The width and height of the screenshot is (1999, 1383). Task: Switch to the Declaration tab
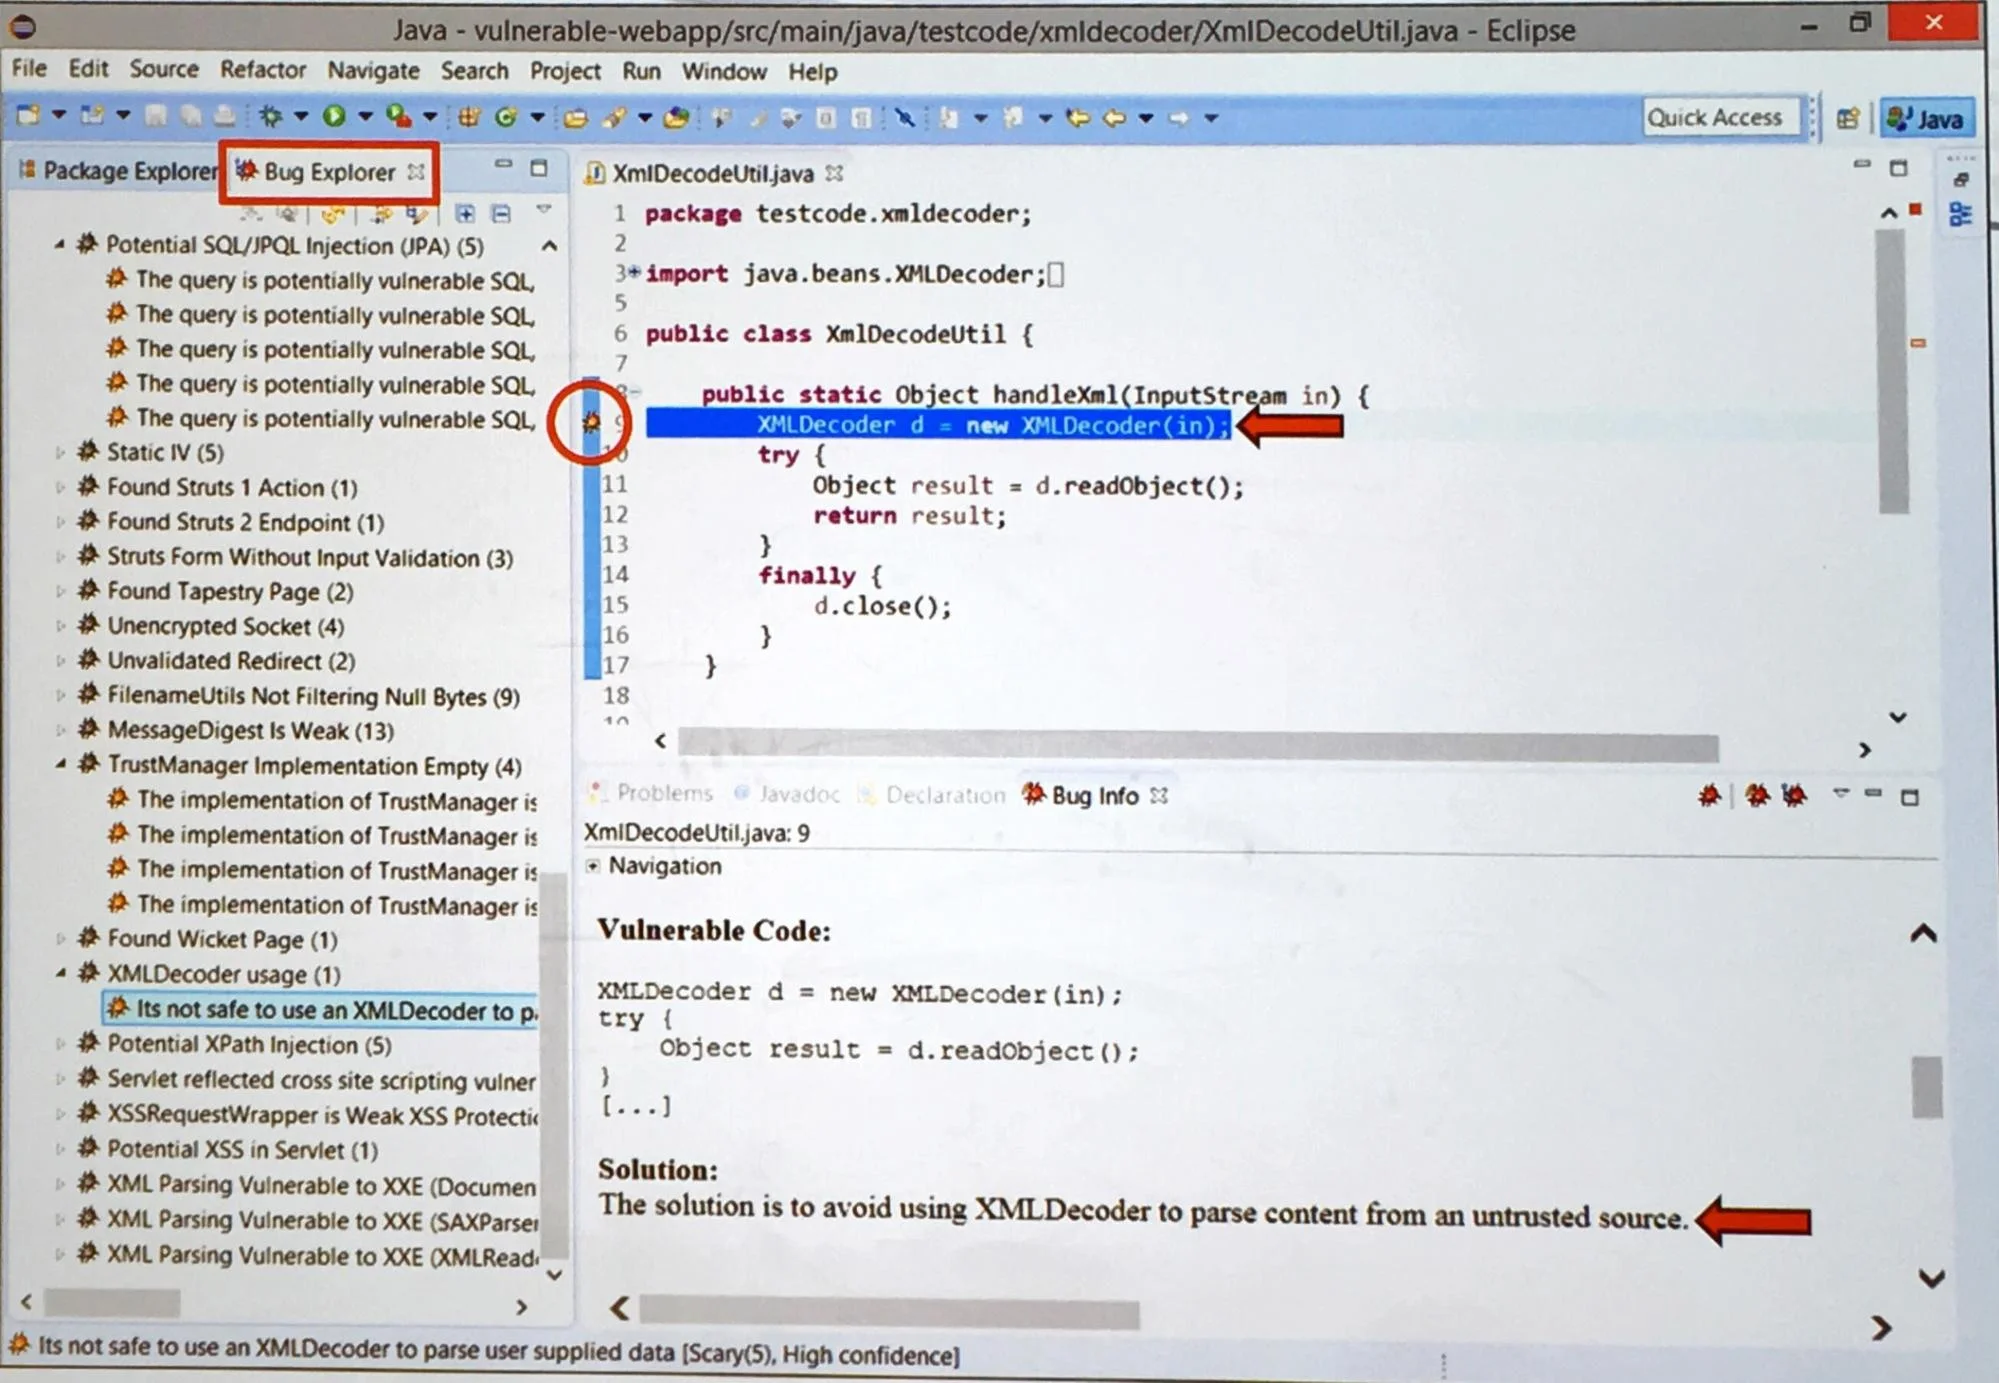(932, 795)
